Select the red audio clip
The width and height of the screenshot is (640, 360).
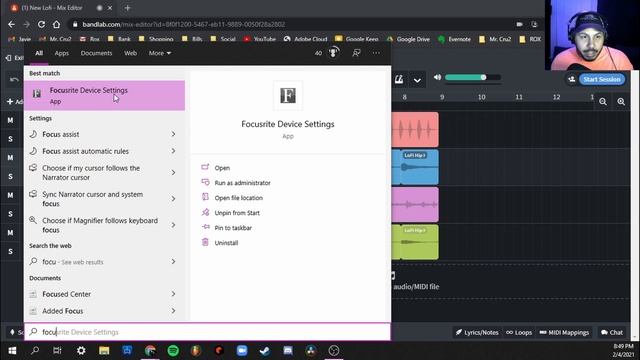pyautogui.click(x=415, y=129)
